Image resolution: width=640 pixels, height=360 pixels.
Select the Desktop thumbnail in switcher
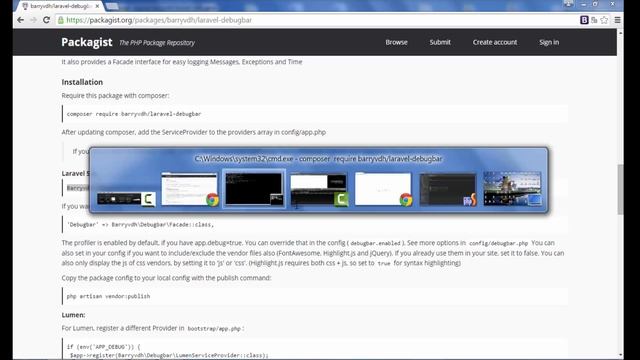[x=513, y=189]
